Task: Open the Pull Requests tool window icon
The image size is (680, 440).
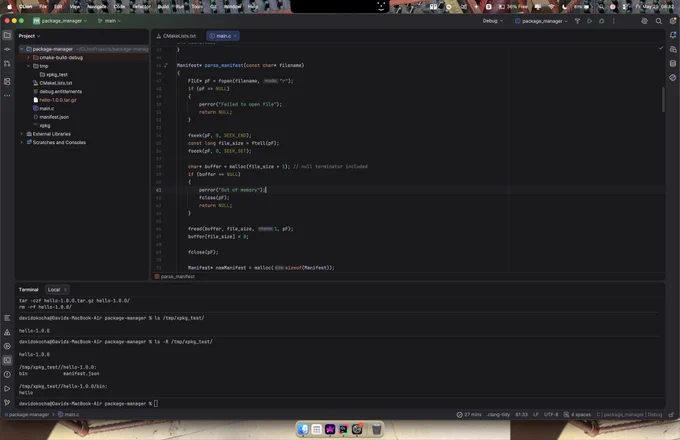Action: tap(7, 64)
